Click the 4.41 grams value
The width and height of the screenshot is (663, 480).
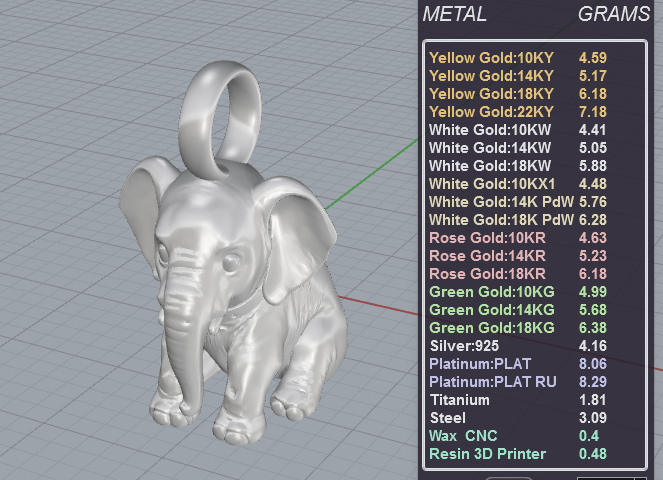(x=593, y=130)
